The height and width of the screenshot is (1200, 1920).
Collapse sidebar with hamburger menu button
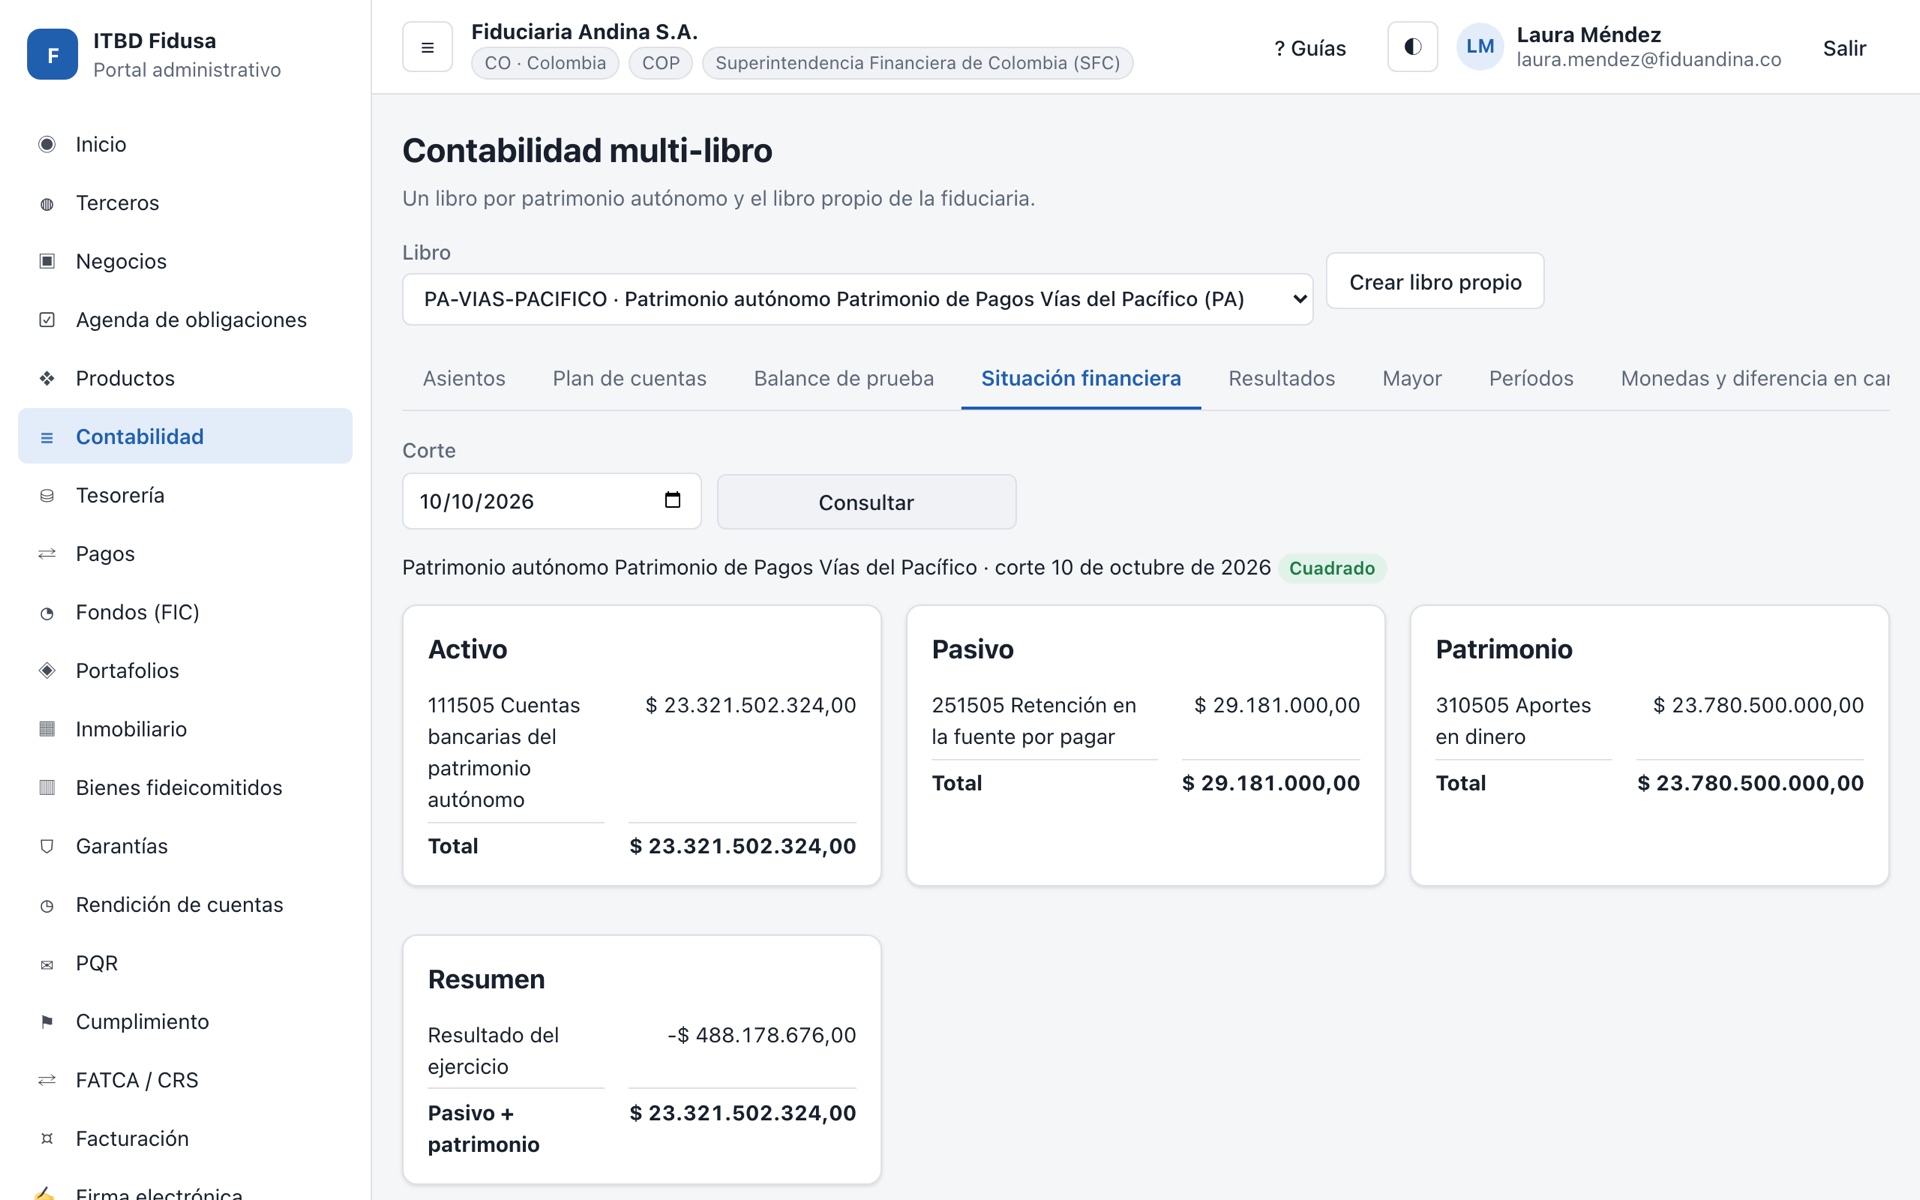427,47
